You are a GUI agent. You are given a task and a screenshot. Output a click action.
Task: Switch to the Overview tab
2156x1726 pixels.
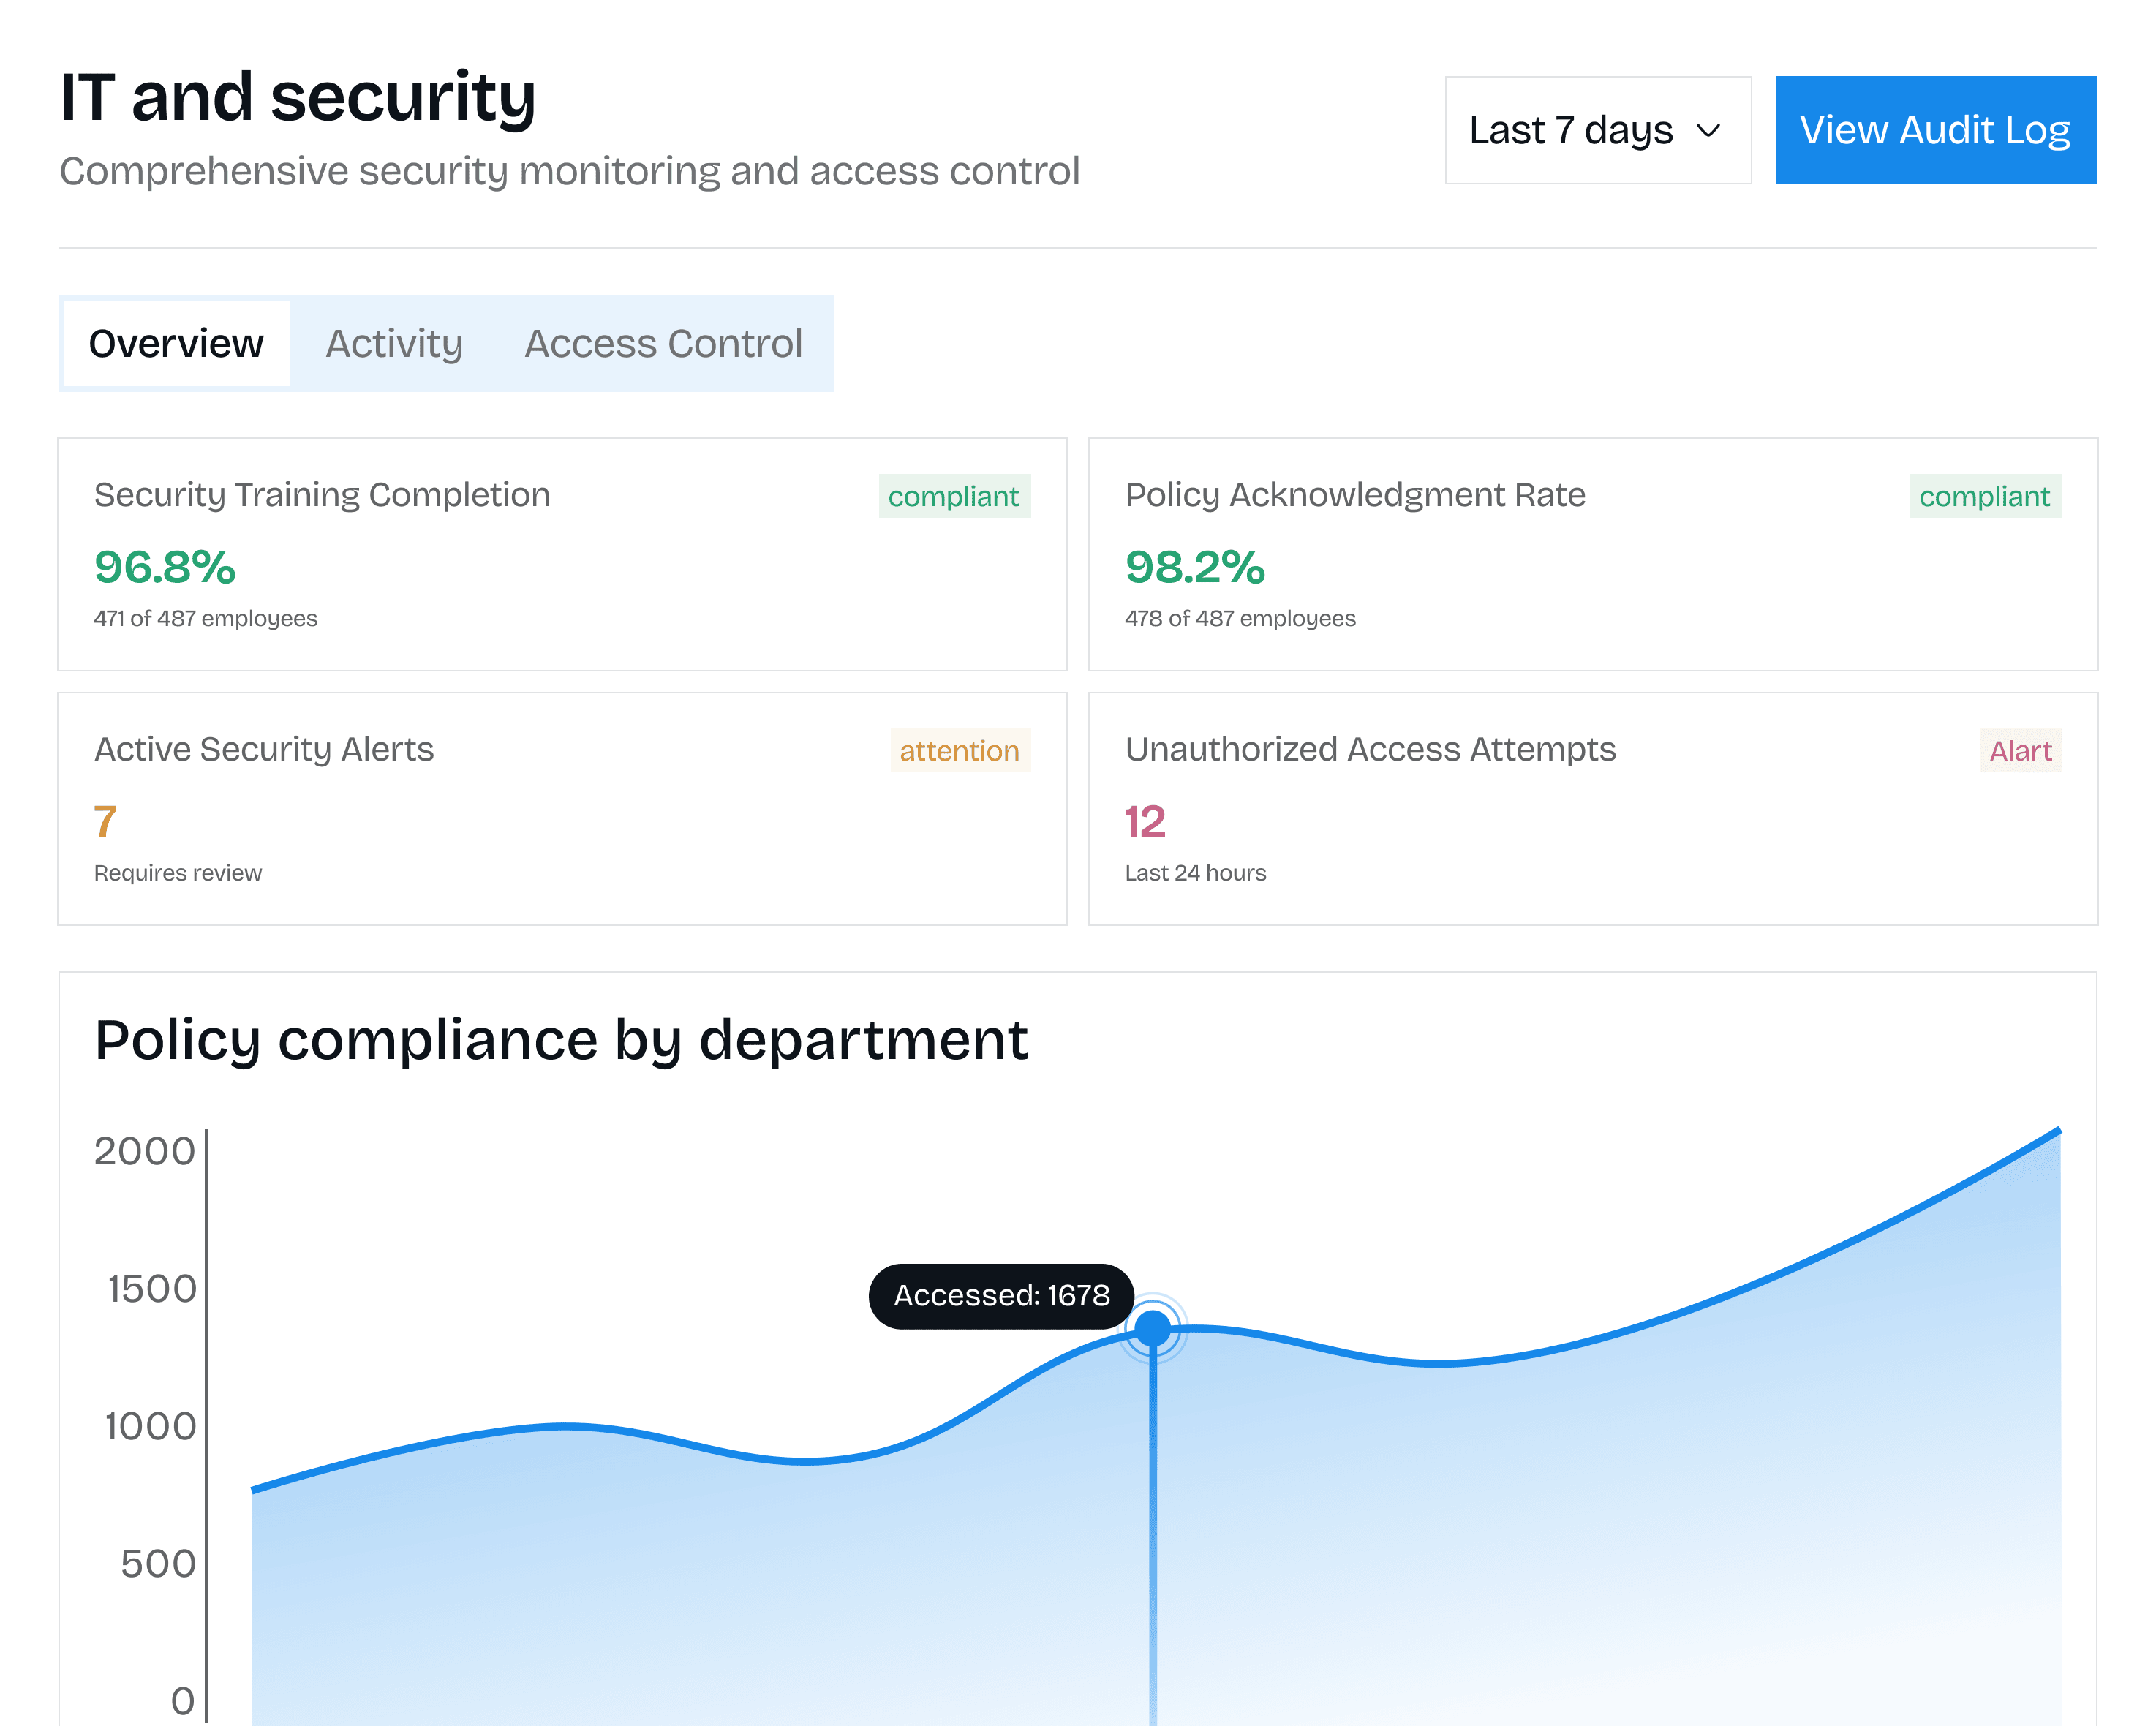(x=176, y=343)
